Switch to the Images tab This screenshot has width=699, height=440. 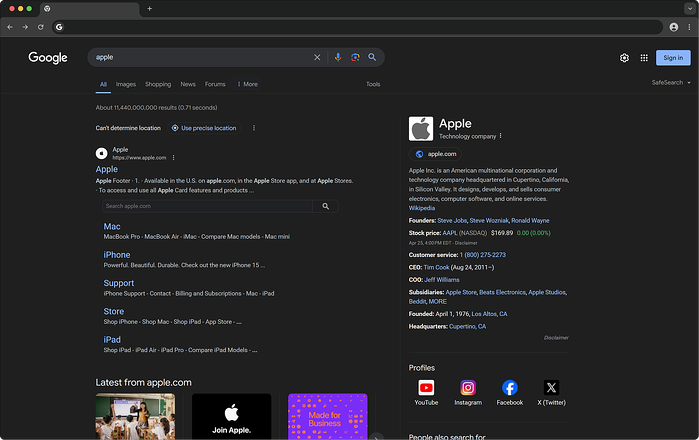coord(125,84)
